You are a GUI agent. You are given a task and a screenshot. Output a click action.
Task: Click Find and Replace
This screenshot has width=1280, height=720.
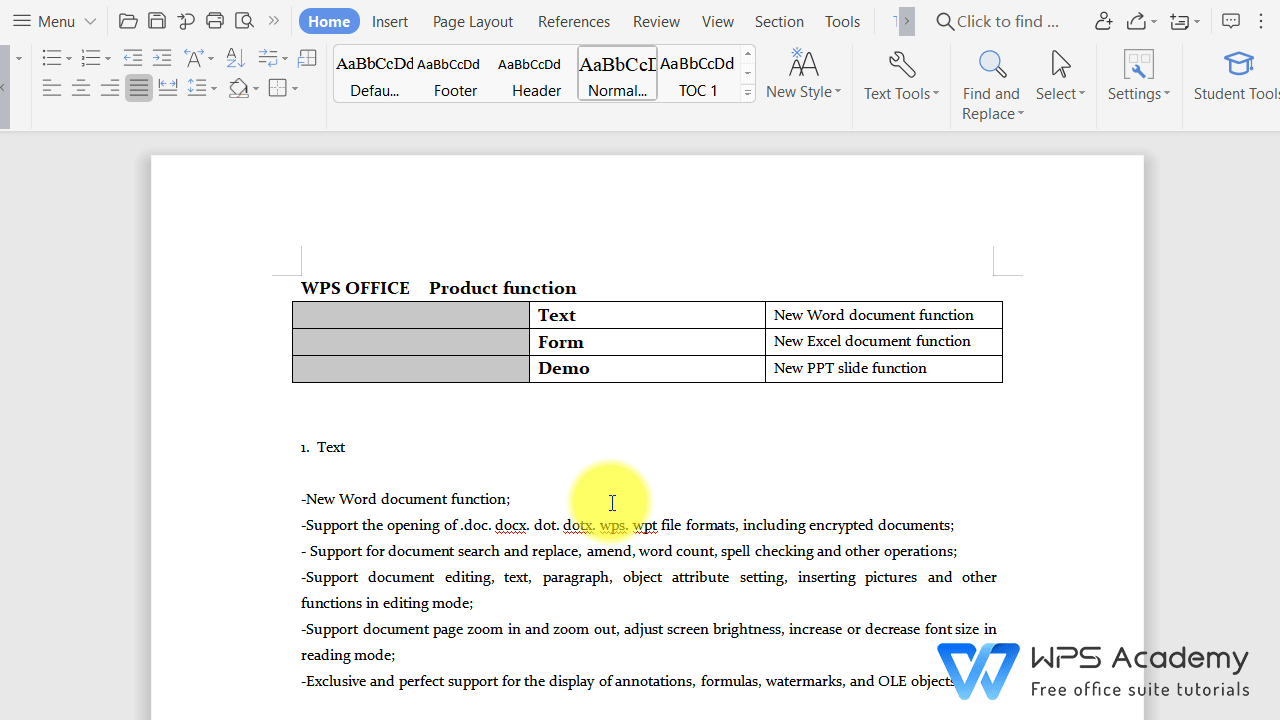tap(991, 85)
